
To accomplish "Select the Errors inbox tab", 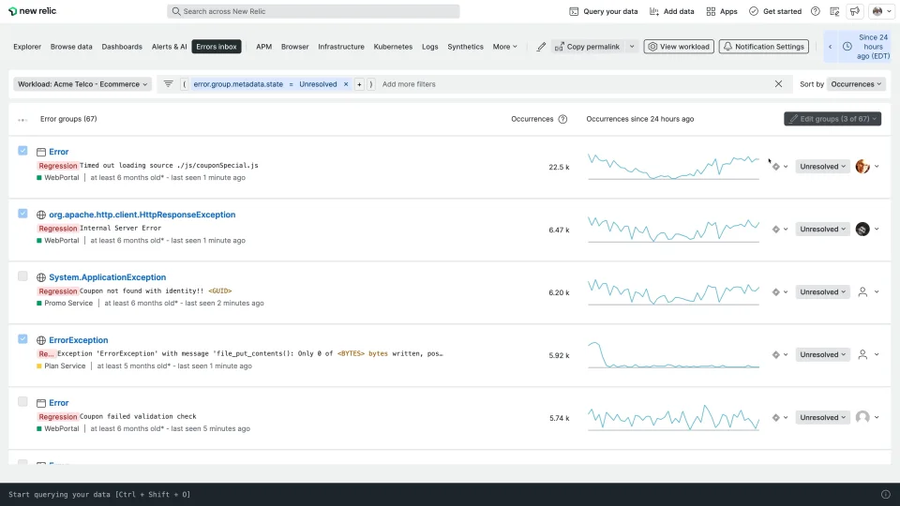I will (216, 47).
